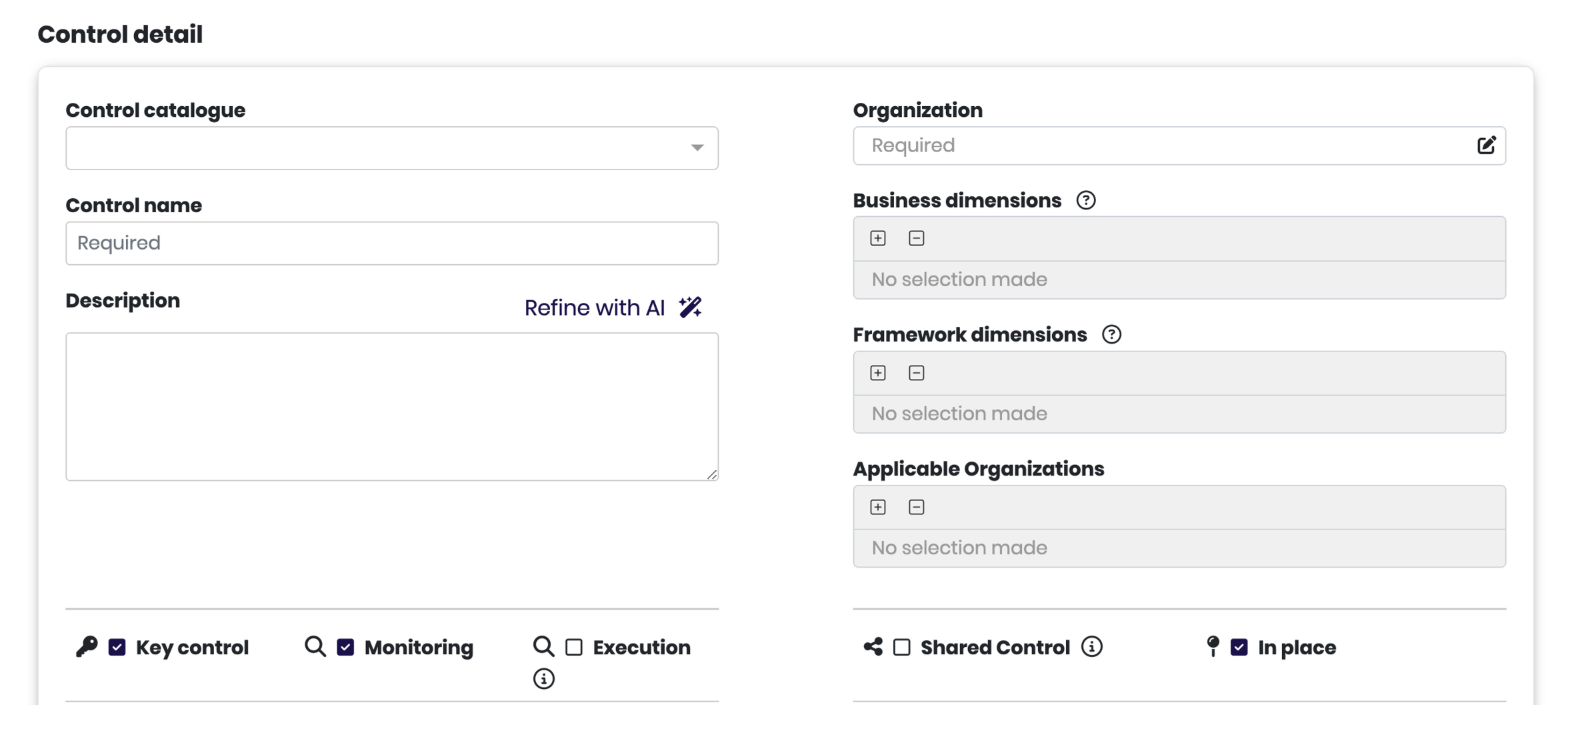Uncheck the Key control checkbox
This screenshot has width=1592, height=734.
click(117, 647)
